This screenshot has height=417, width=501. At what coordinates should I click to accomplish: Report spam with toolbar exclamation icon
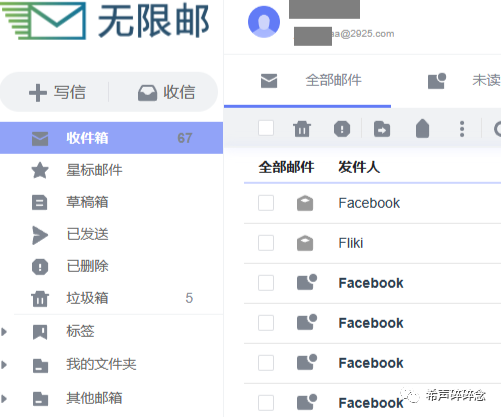click(x=342, y=129)
